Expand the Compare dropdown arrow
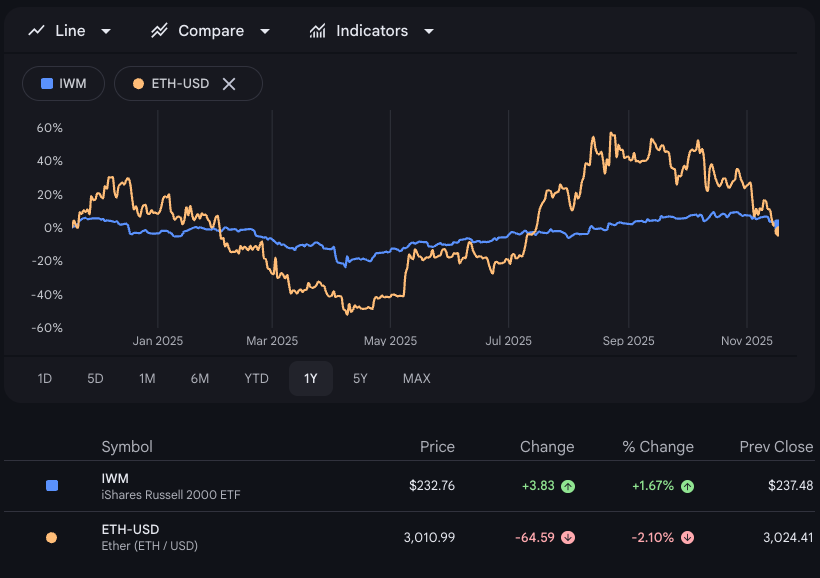This screenshot has width=820, height=578. pyautogui.click(x=265, y=31)
